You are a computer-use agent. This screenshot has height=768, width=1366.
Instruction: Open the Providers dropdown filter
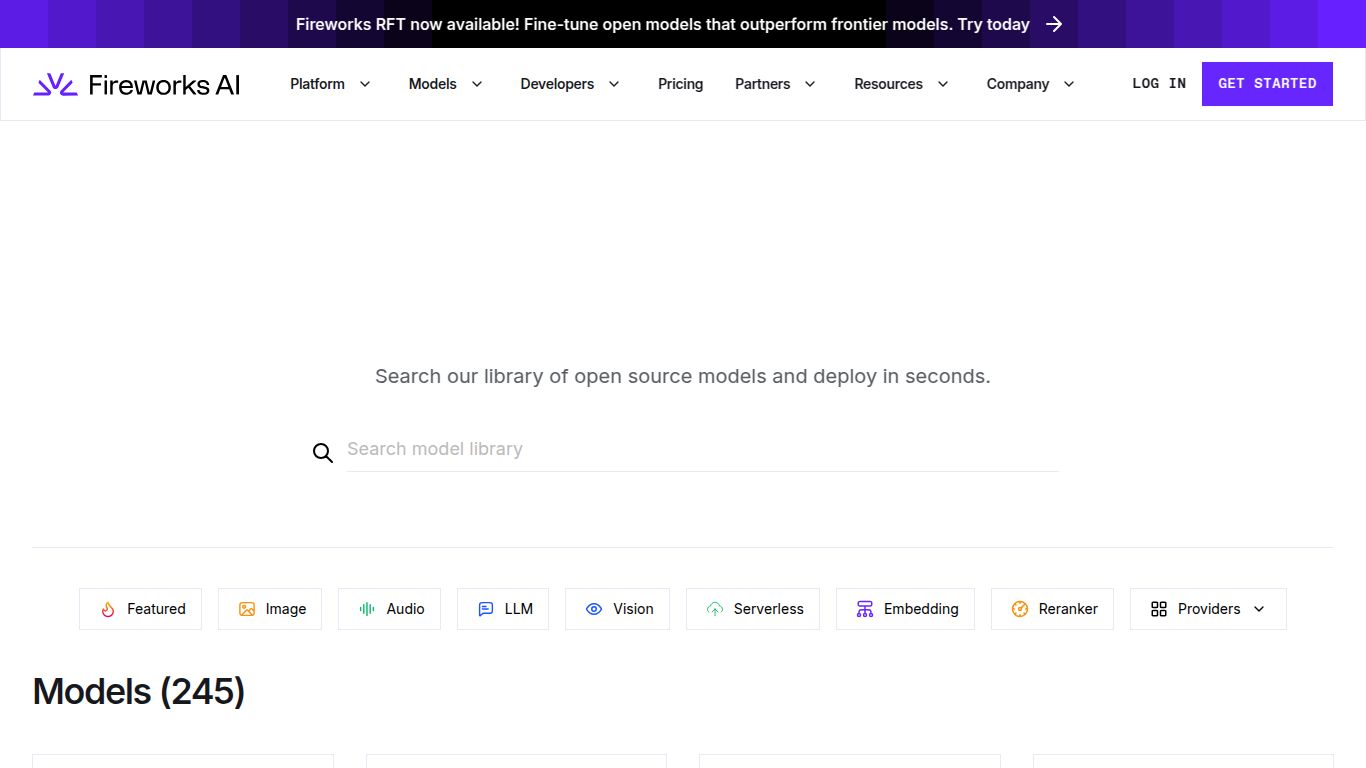coord(1207,609)
